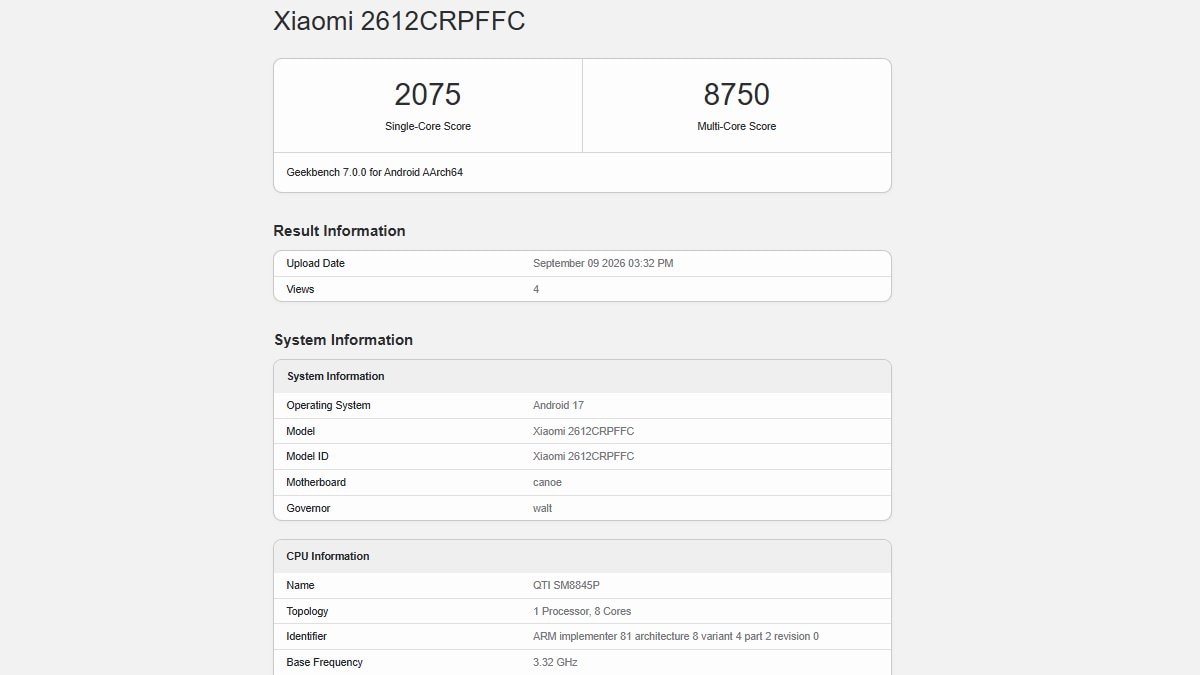The height and width of the screenshot is (675, 1200).
Task: Select the governor value walt
Action: (x=542, y=508)
